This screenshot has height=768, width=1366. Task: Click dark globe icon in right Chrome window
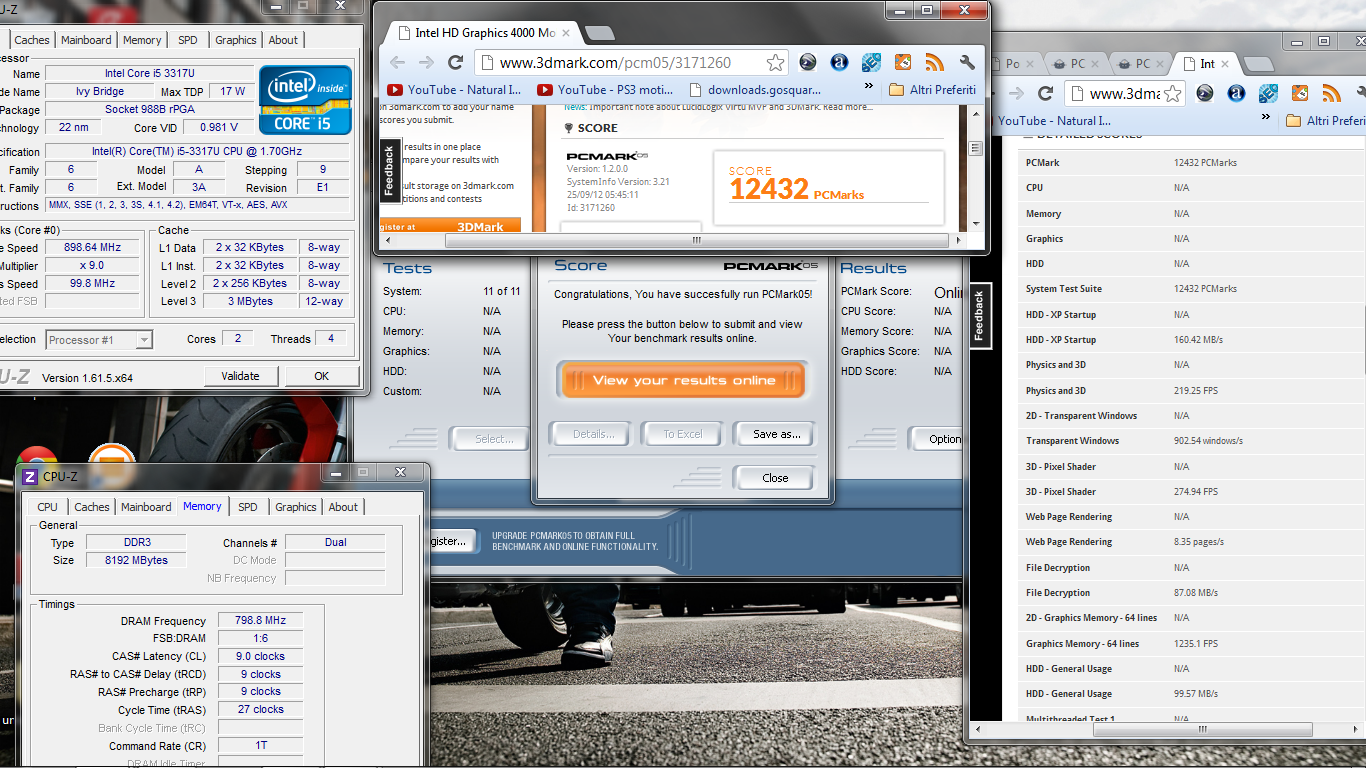click(1205, 93)
